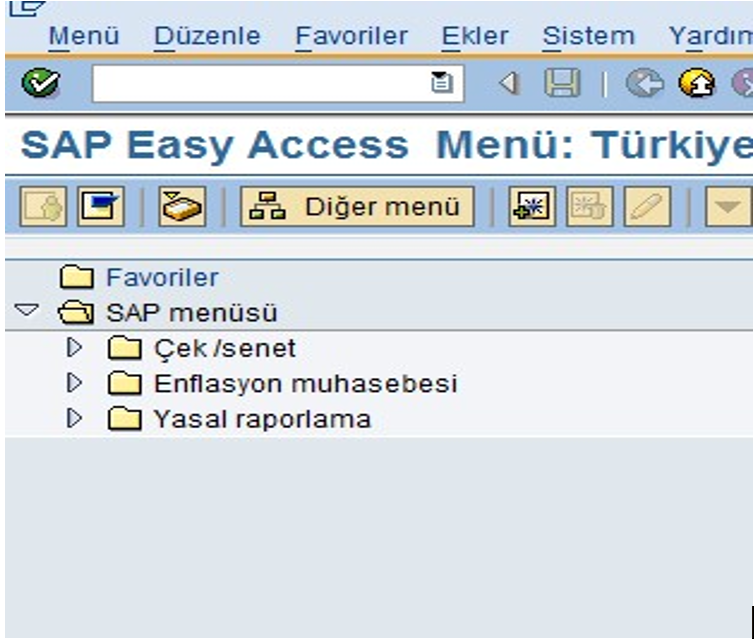The image size is (756, 642).
Task: Click the green checkmark Enter icon
Action: (41, 82)
